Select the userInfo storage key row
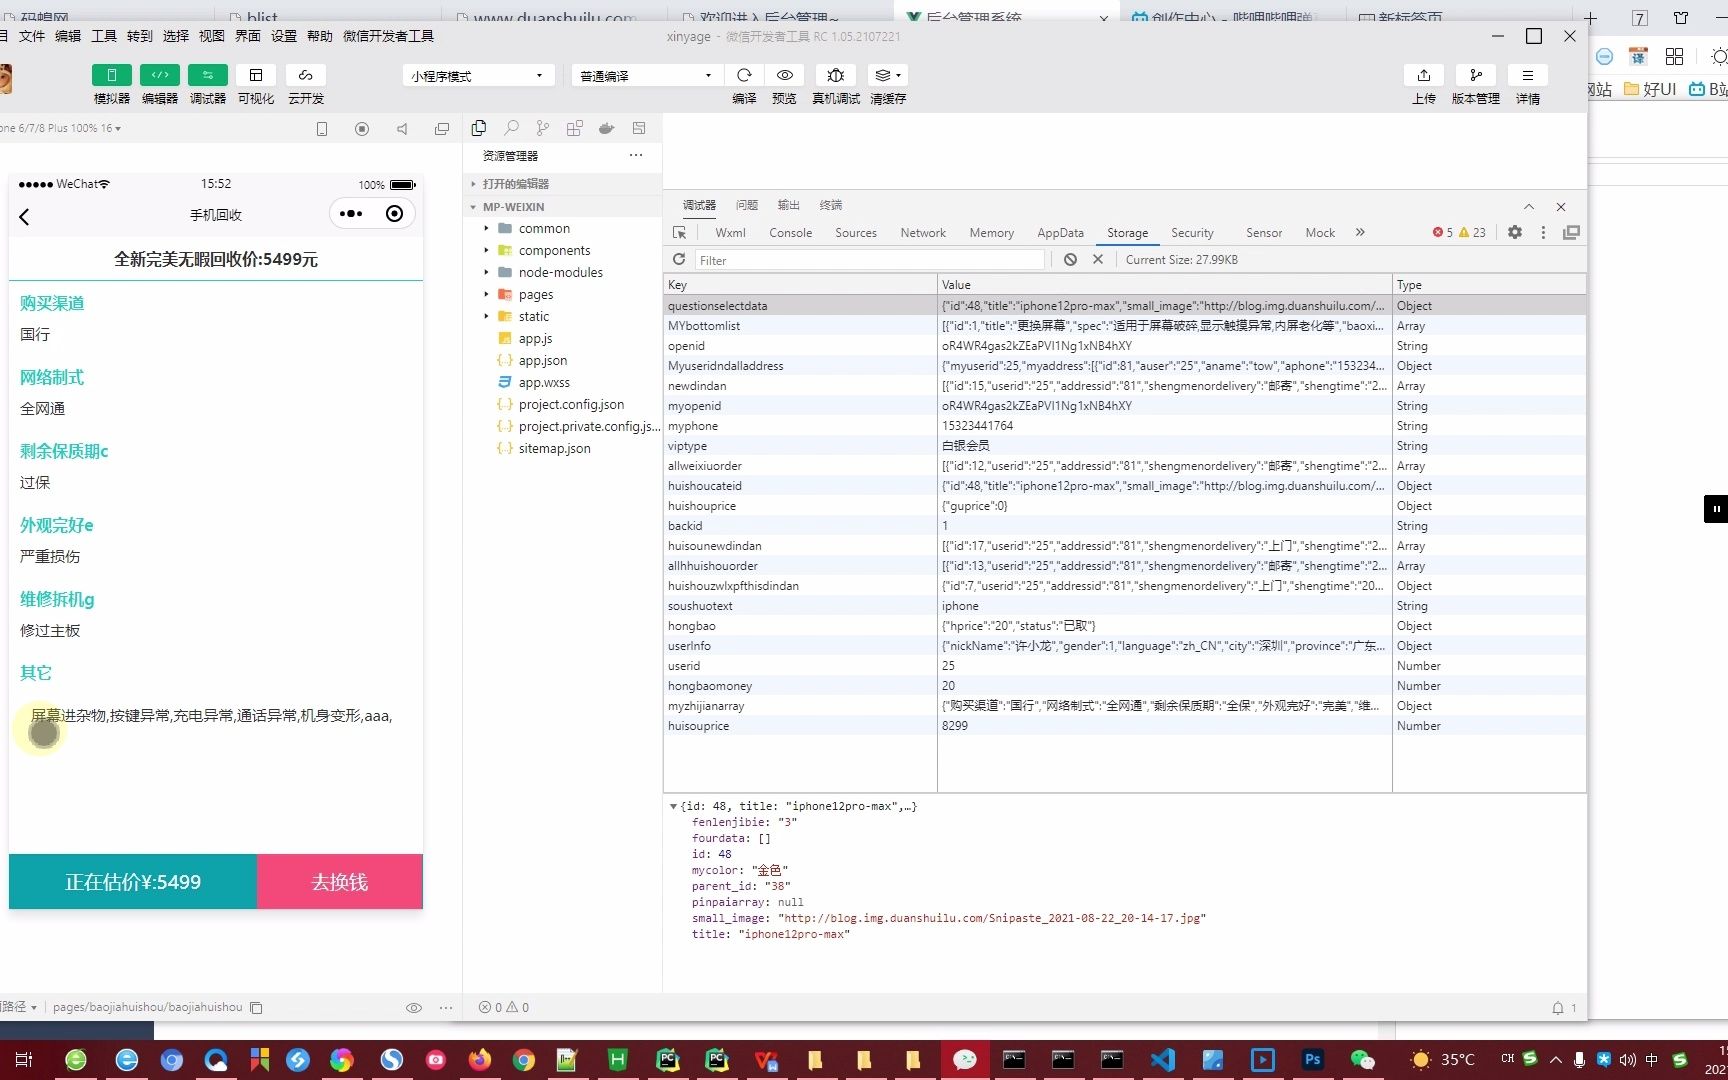This screenshot has width=1728, height=1080. 1124,646
